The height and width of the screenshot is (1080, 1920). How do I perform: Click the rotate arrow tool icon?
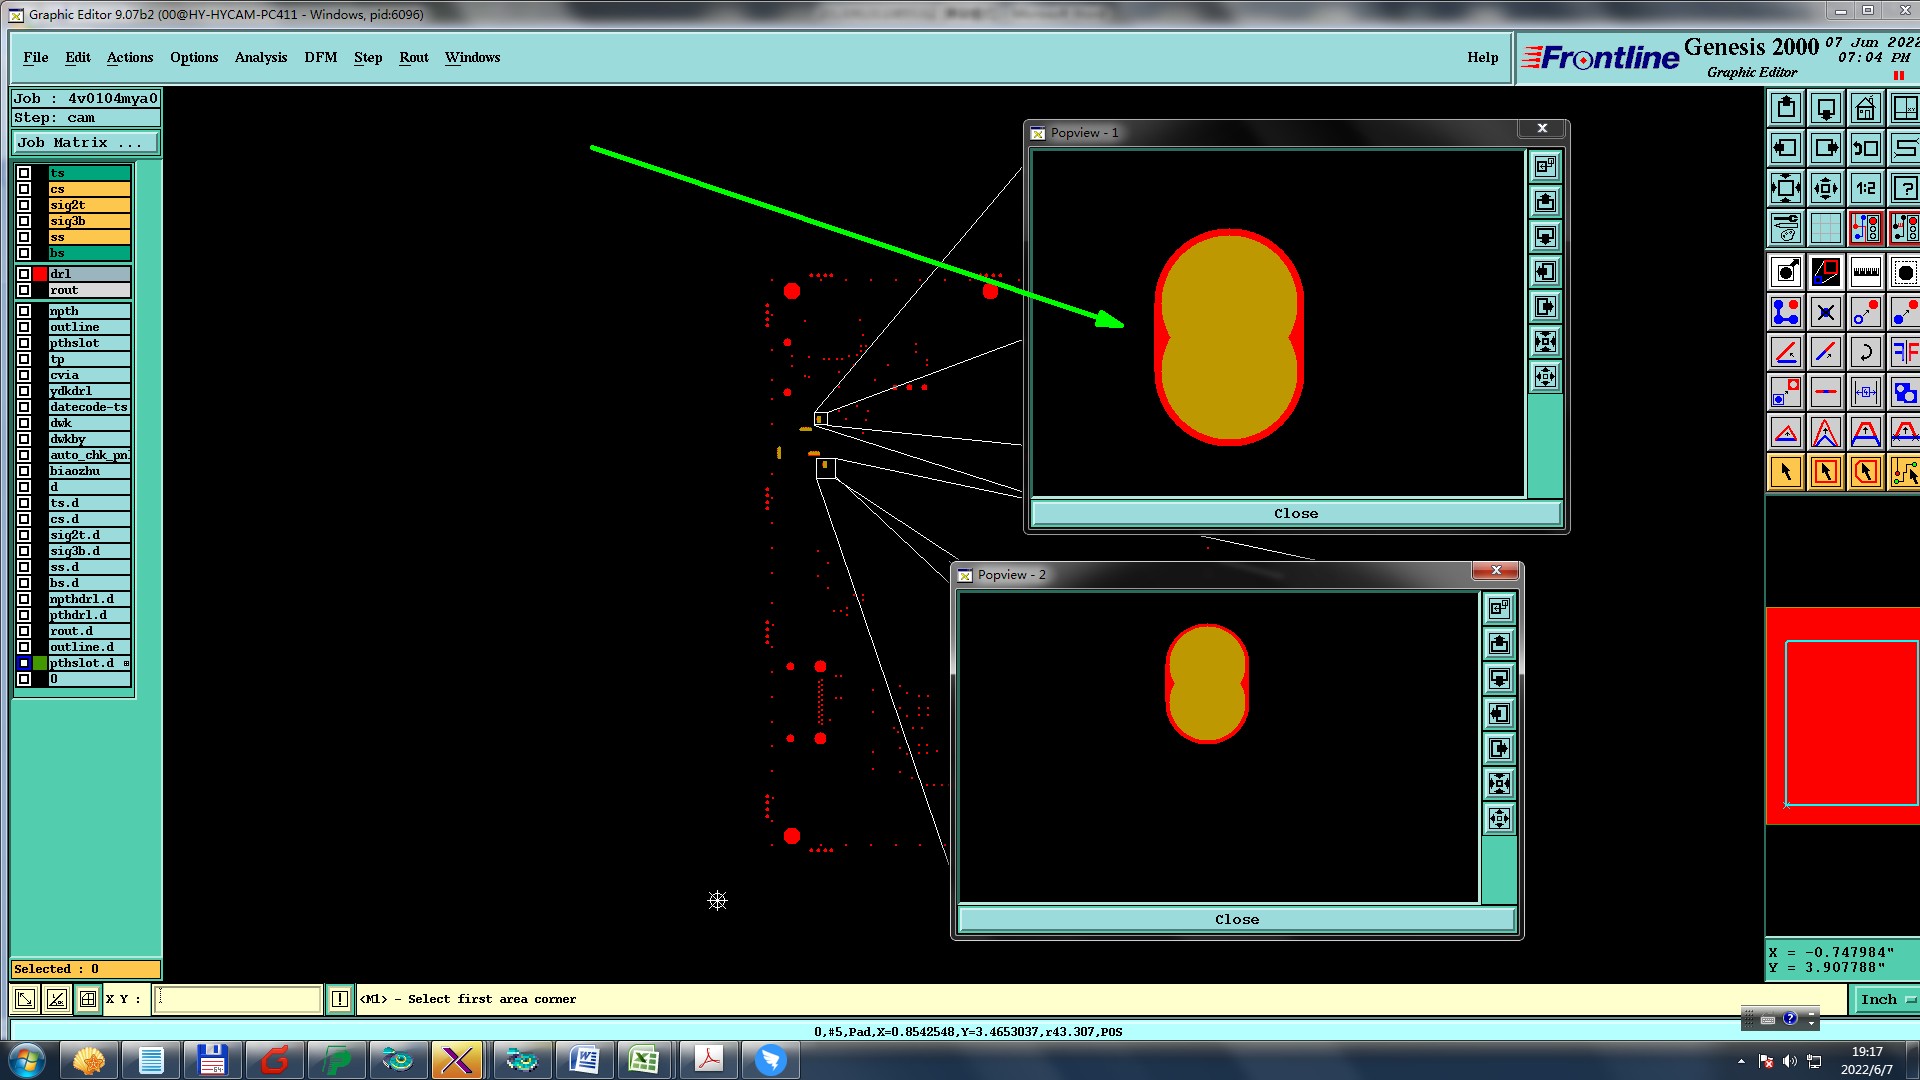[x=1865, y=352]
